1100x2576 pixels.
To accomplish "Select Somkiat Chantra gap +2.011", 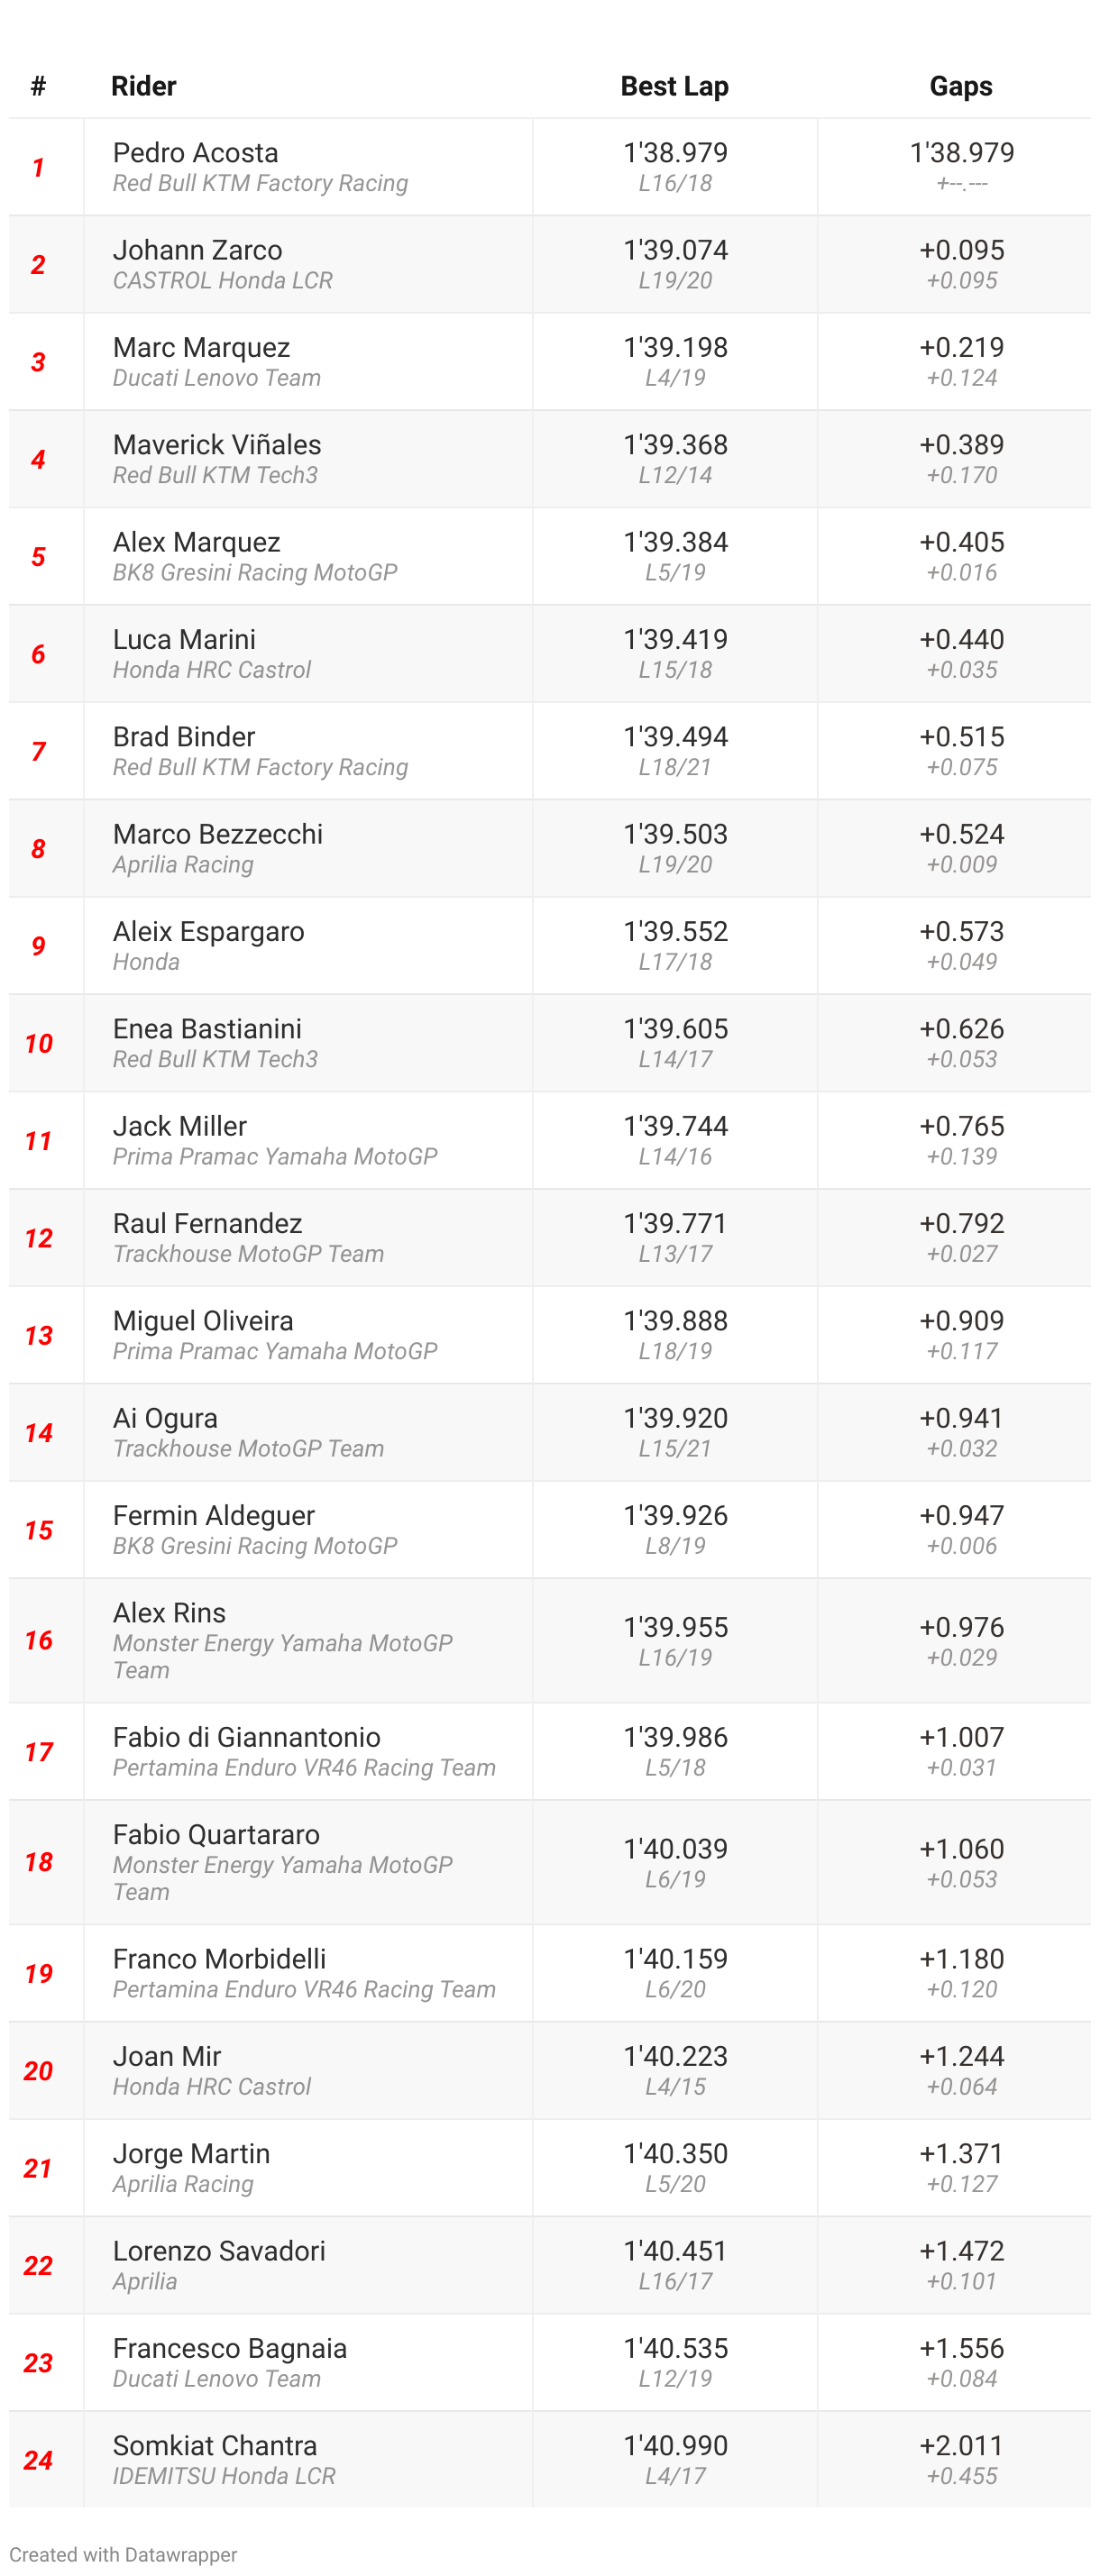I will [x=961, y=2446].
